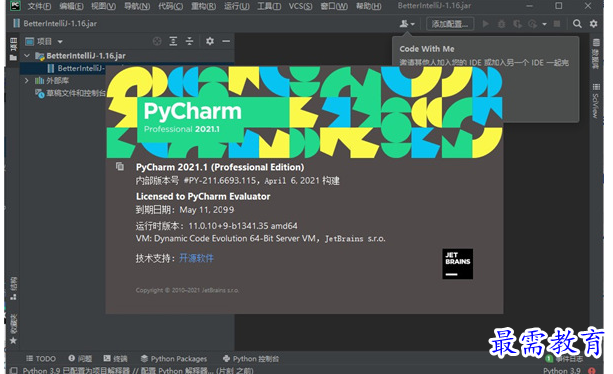Toggle the 结构 tool window side tab
Screen dimensions: 613x374
[x=13, y=288]
